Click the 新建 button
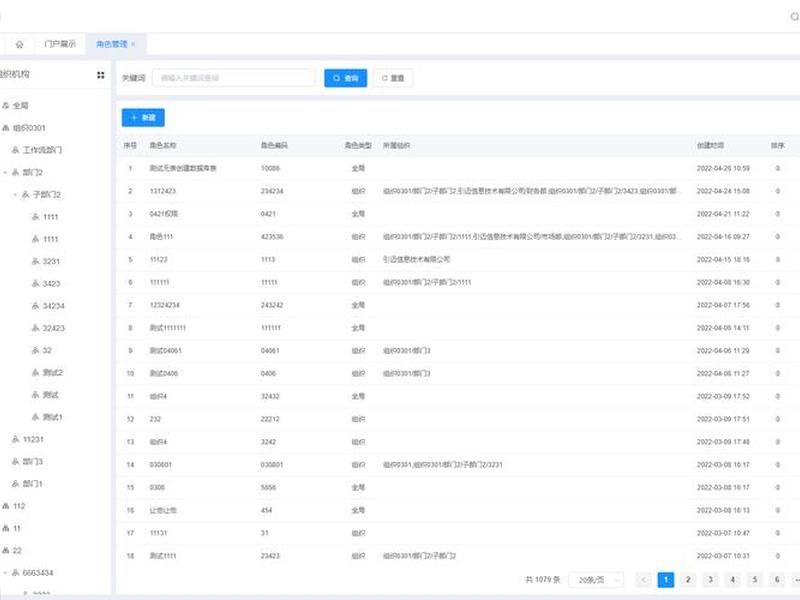 click(x=143, y=117)
